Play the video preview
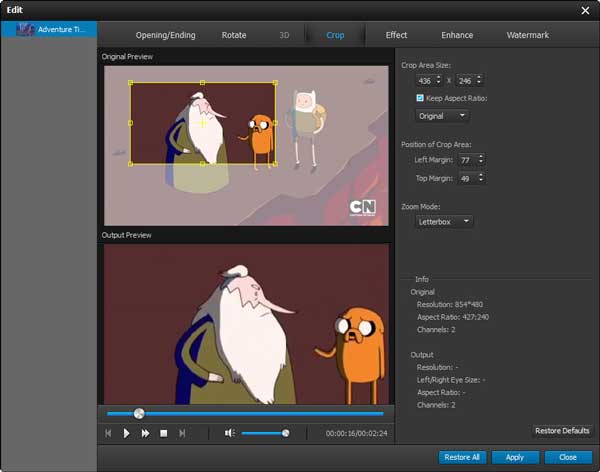Screen dimensions: 600x472 click(126, 433)
